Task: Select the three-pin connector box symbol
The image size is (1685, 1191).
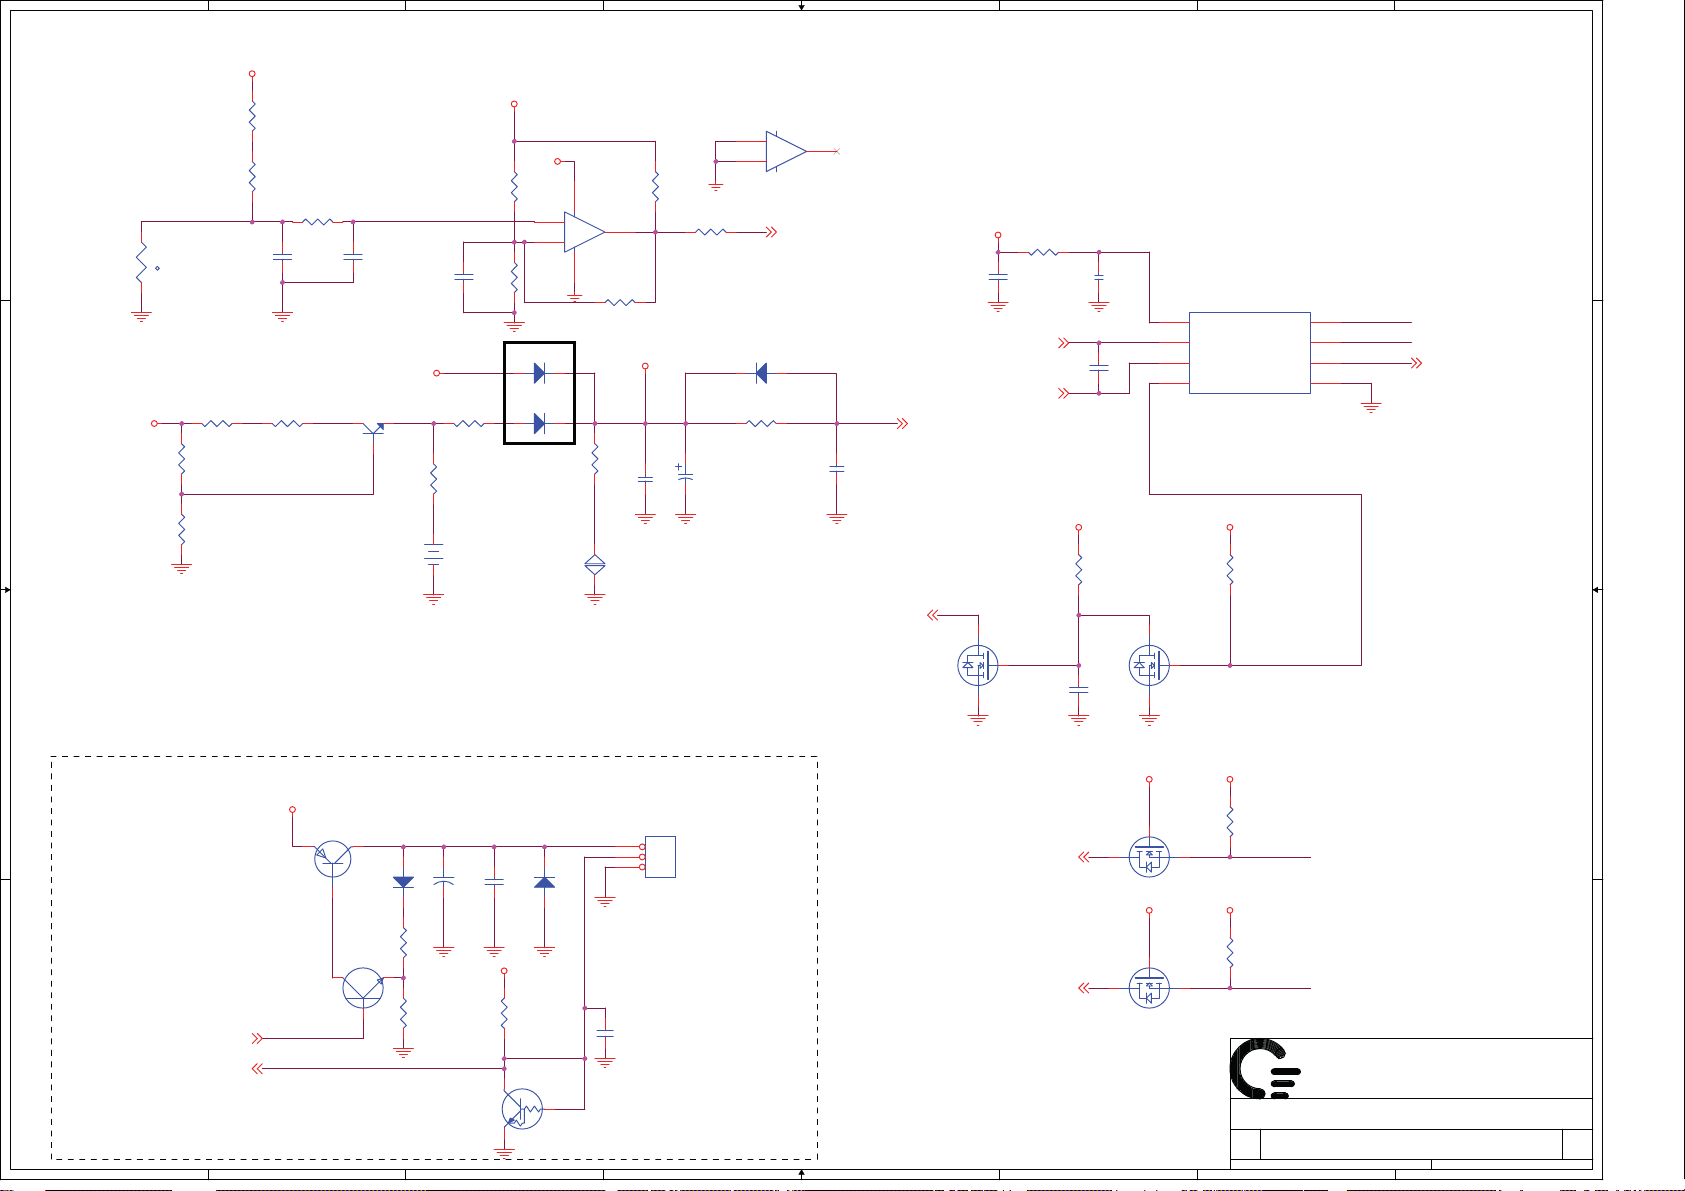Action: (x=660, y=857)
